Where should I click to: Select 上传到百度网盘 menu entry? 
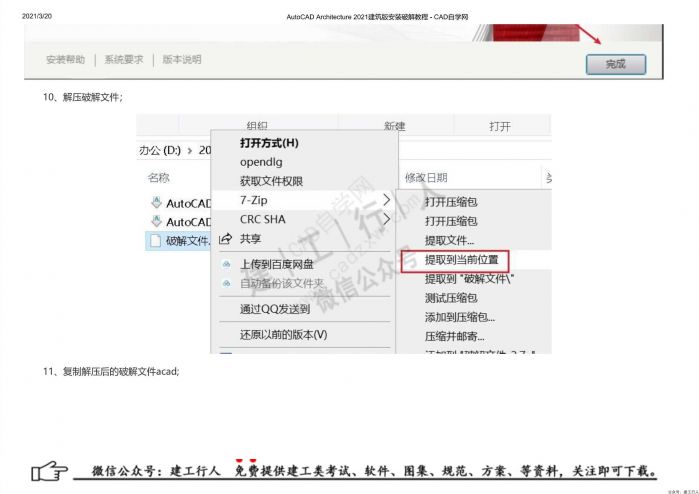pyautogui.click(x=276, y=264)
